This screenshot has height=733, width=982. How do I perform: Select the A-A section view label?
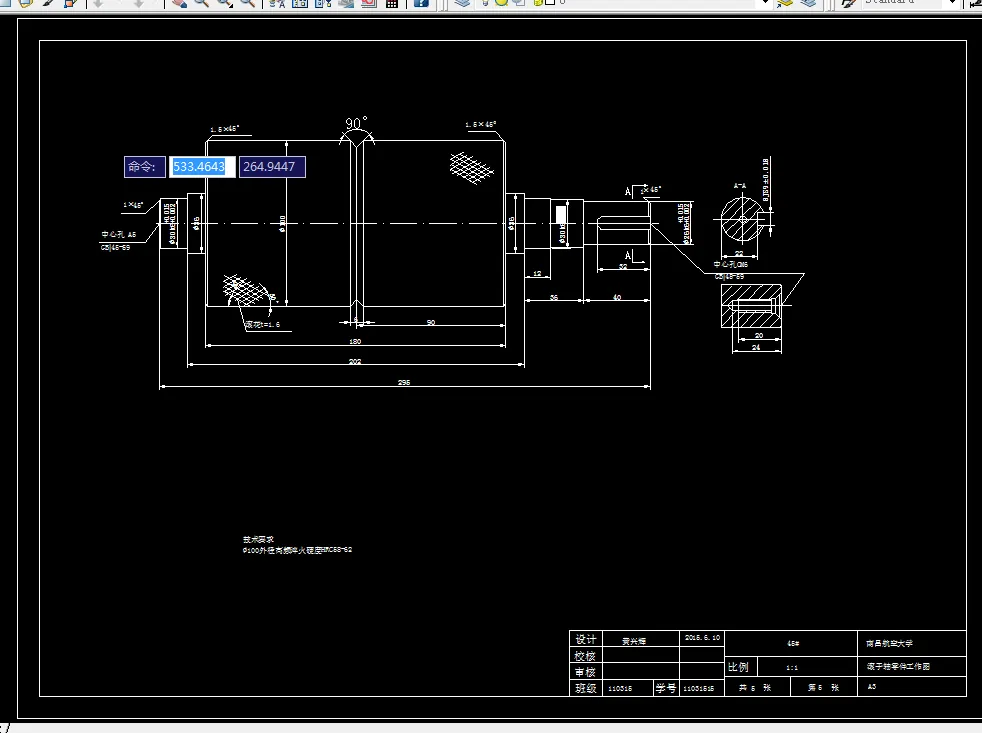(740, 186)
